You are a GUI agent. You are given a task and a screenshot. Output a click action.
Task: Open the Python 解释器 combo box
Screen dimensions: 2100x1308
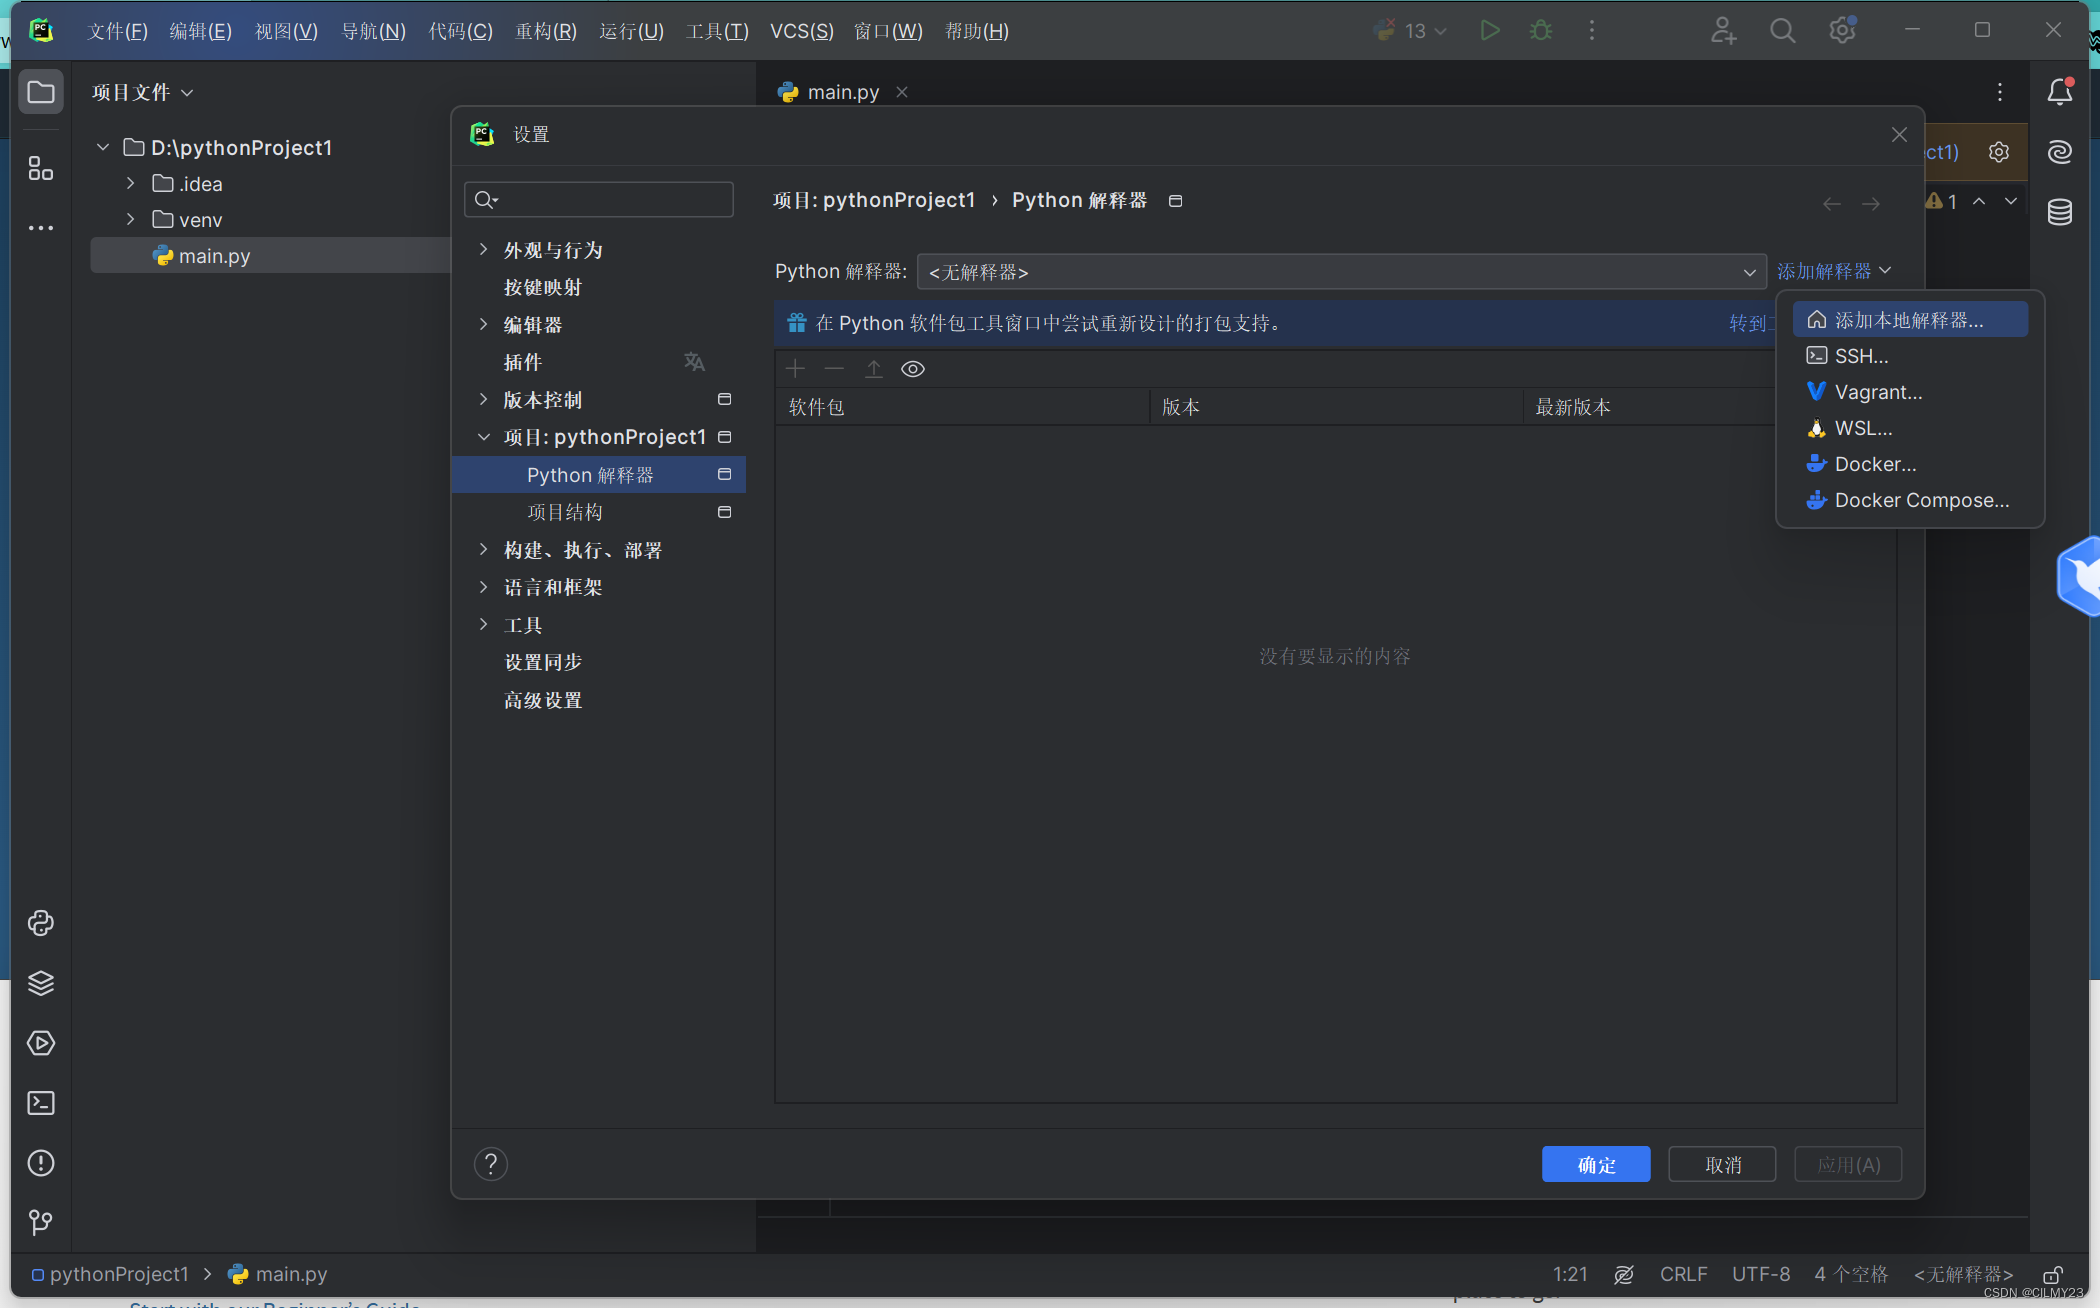pyautogui.click(x=1341, y=272)
